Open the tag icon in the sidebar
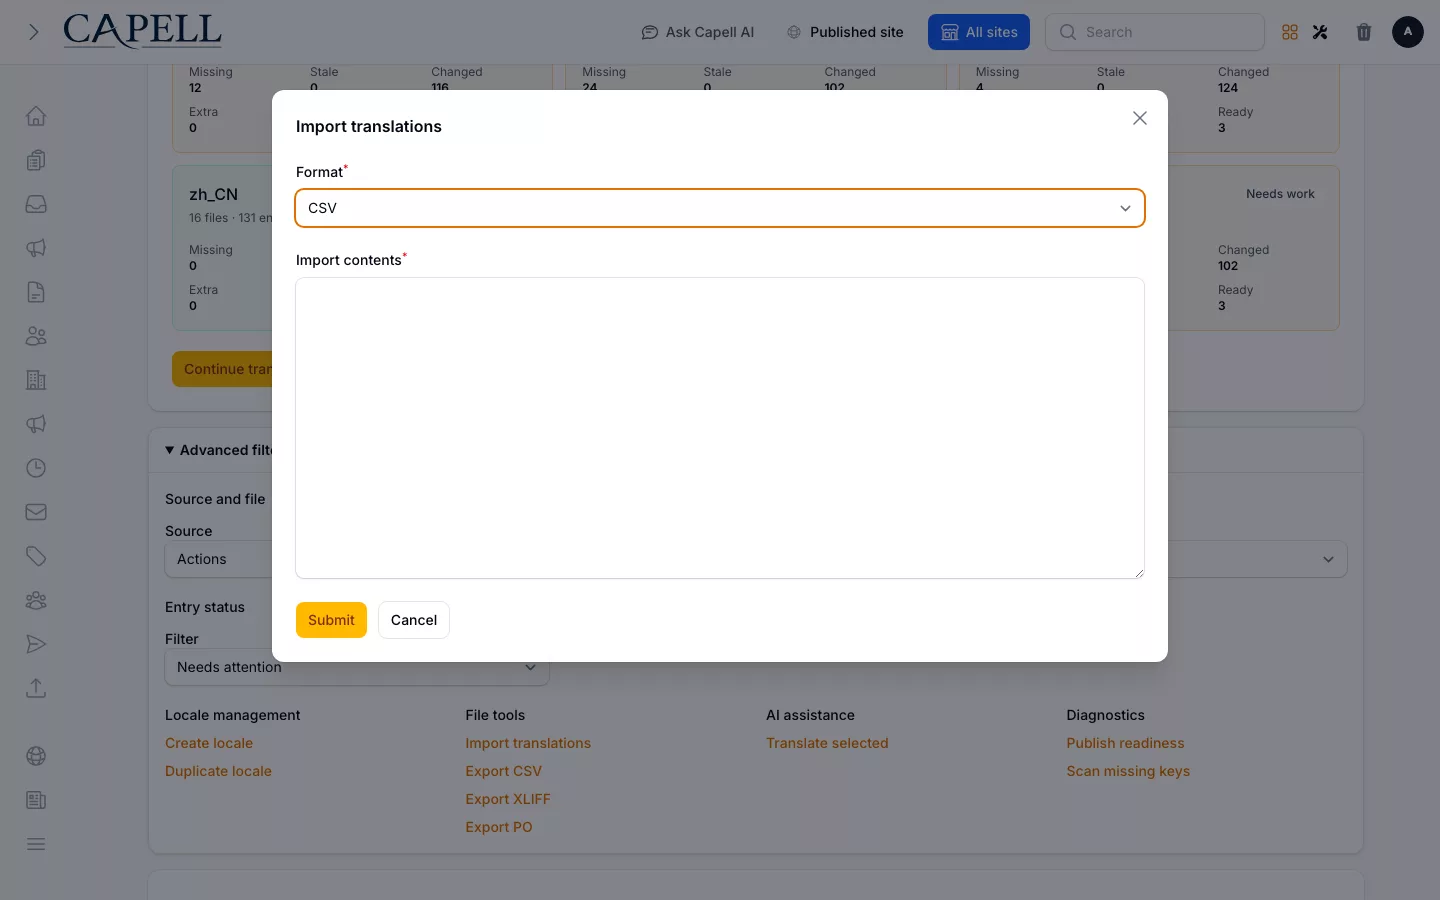Viewport: 1440px width, 900px height. [36, 556]
